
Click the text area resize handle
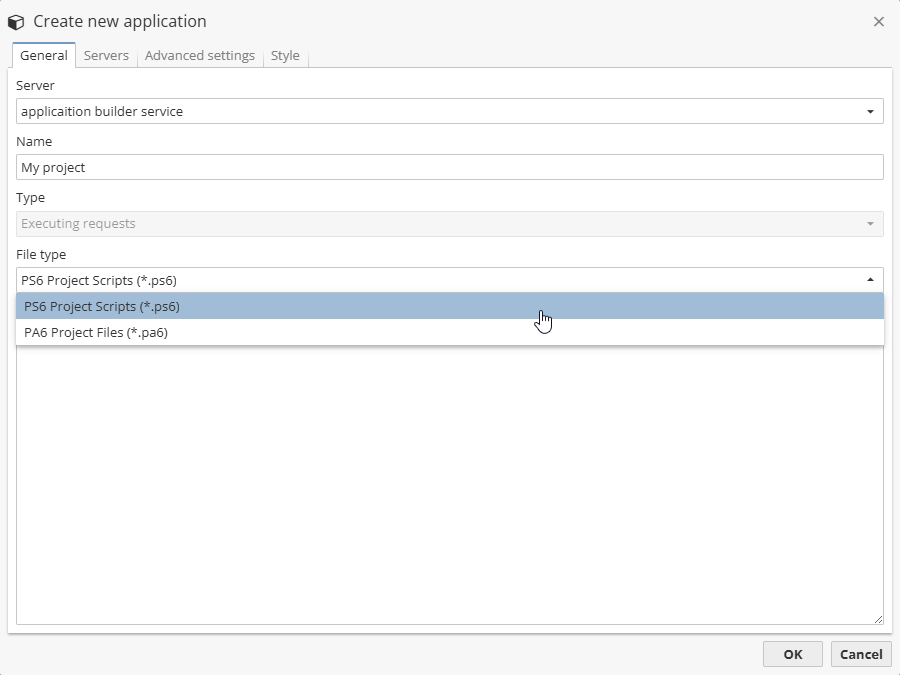pyautogui.click(x=878, y=620)
